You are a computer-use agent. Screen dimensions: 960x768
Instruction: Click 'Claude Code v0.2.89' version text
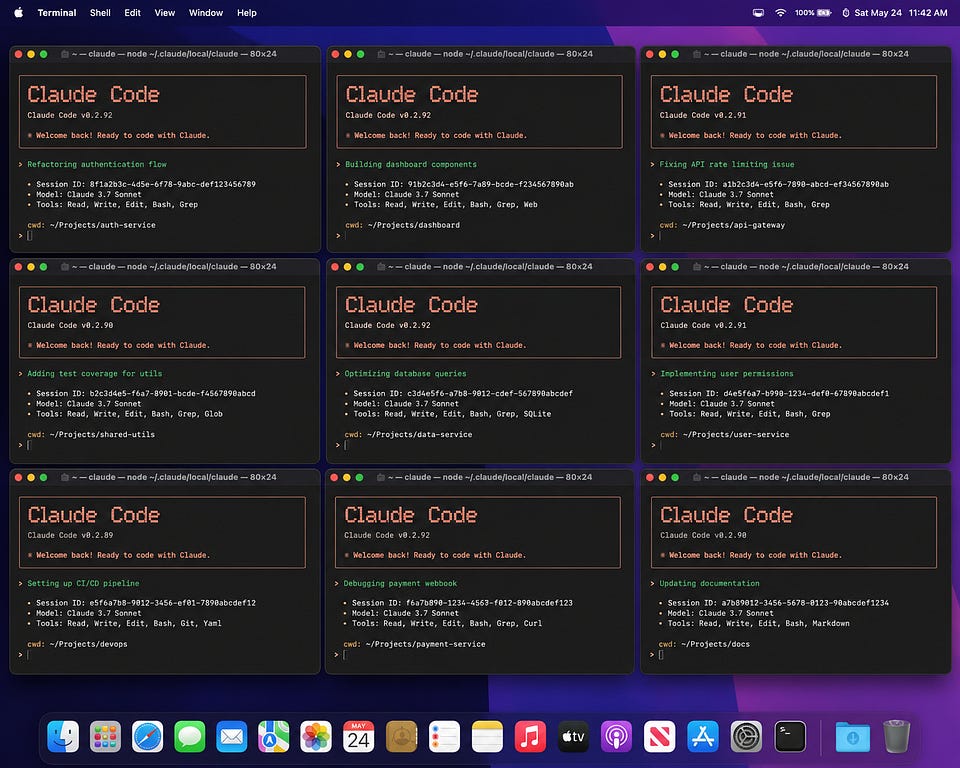pyautogui.click(x=70, y=535)
